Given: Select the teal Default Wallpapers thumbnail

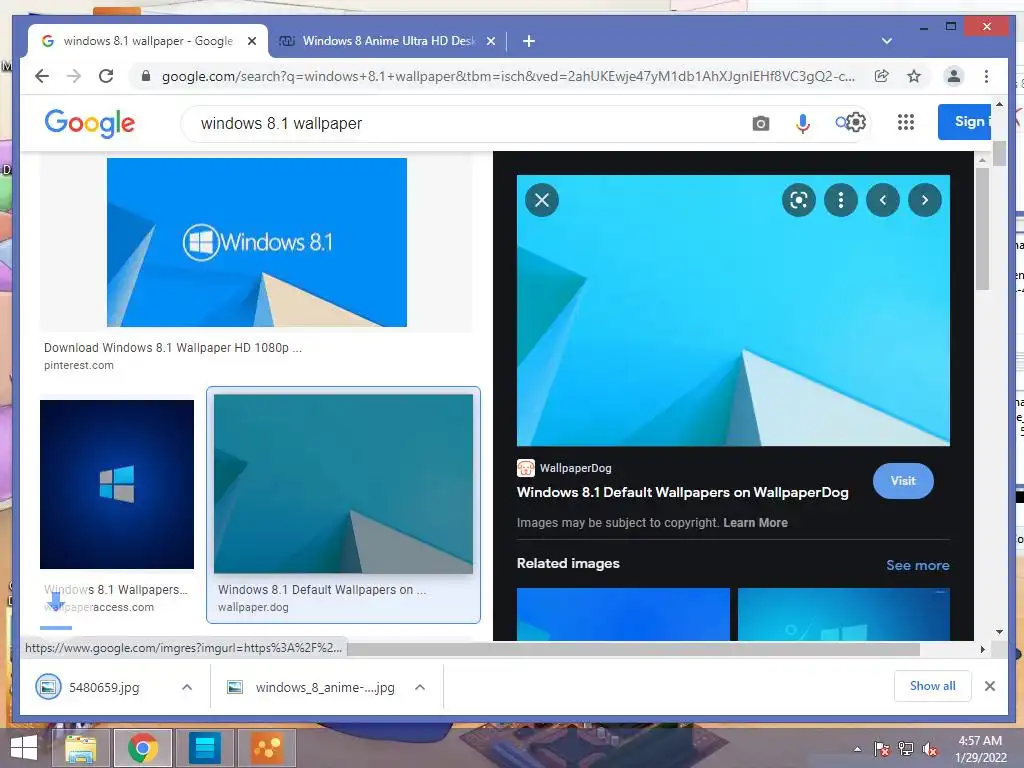Looking at the screenshot, I should click(344, 484).
